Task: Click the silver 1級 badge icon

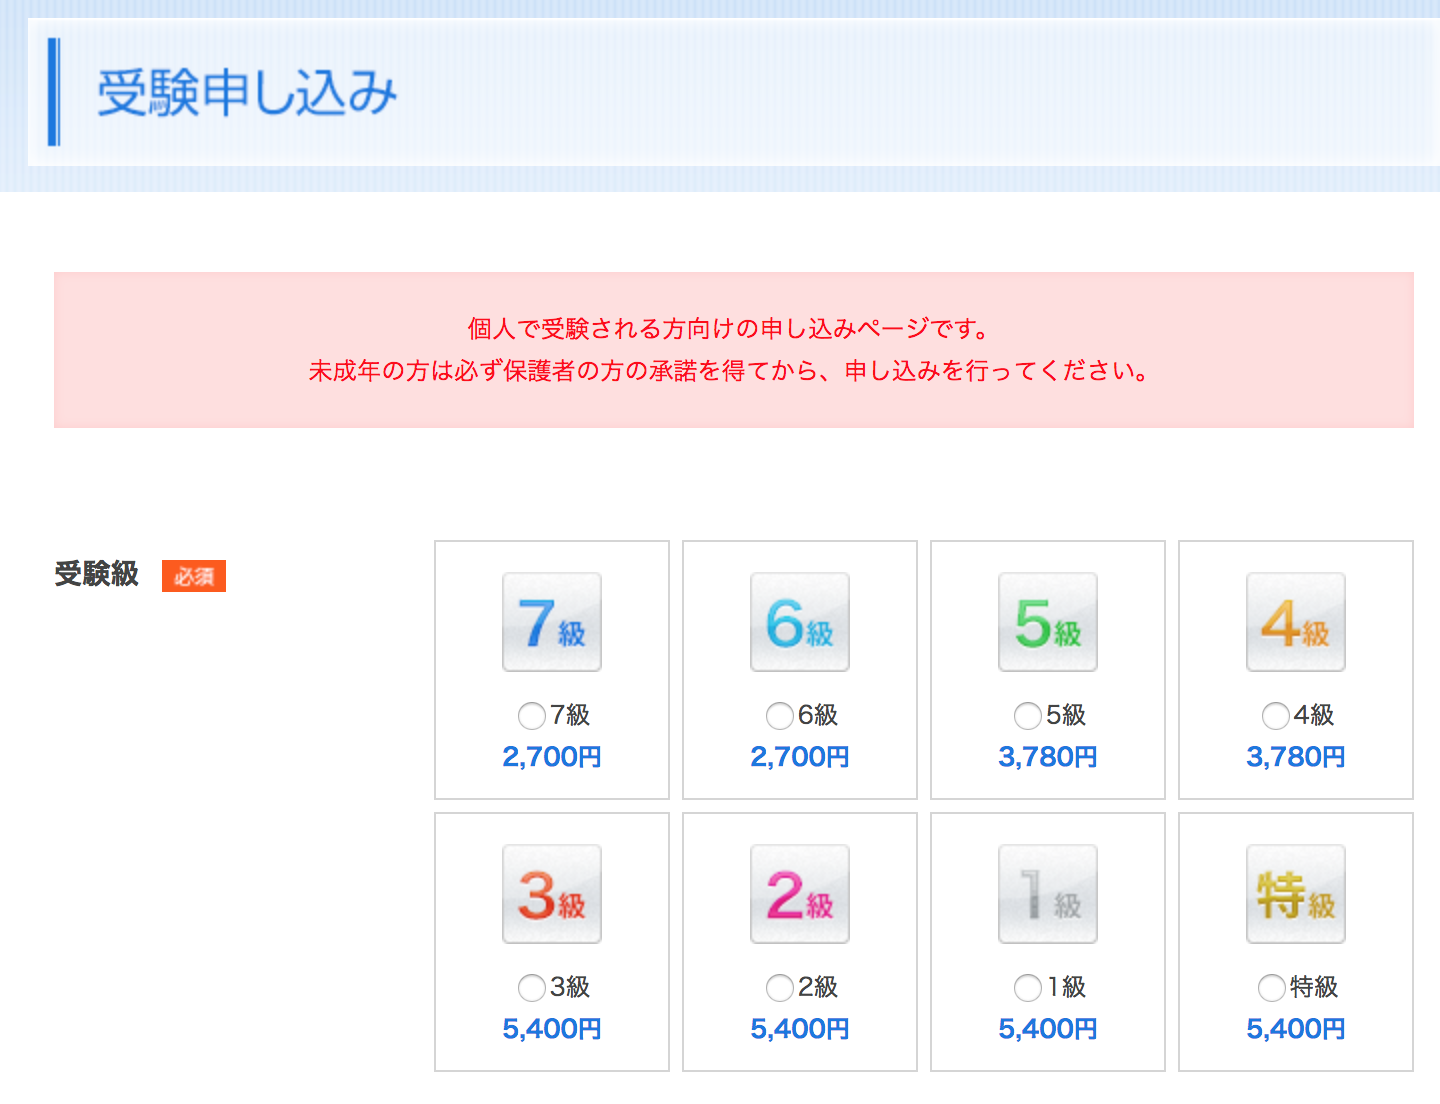Action: [1048, 894]
